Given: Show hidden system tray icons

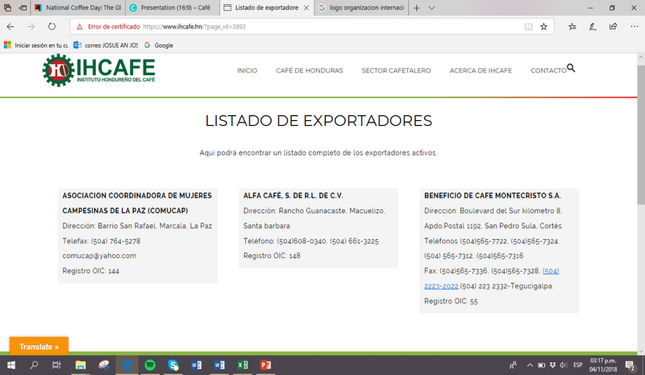Looking at the screenshot, I should 530,365.
